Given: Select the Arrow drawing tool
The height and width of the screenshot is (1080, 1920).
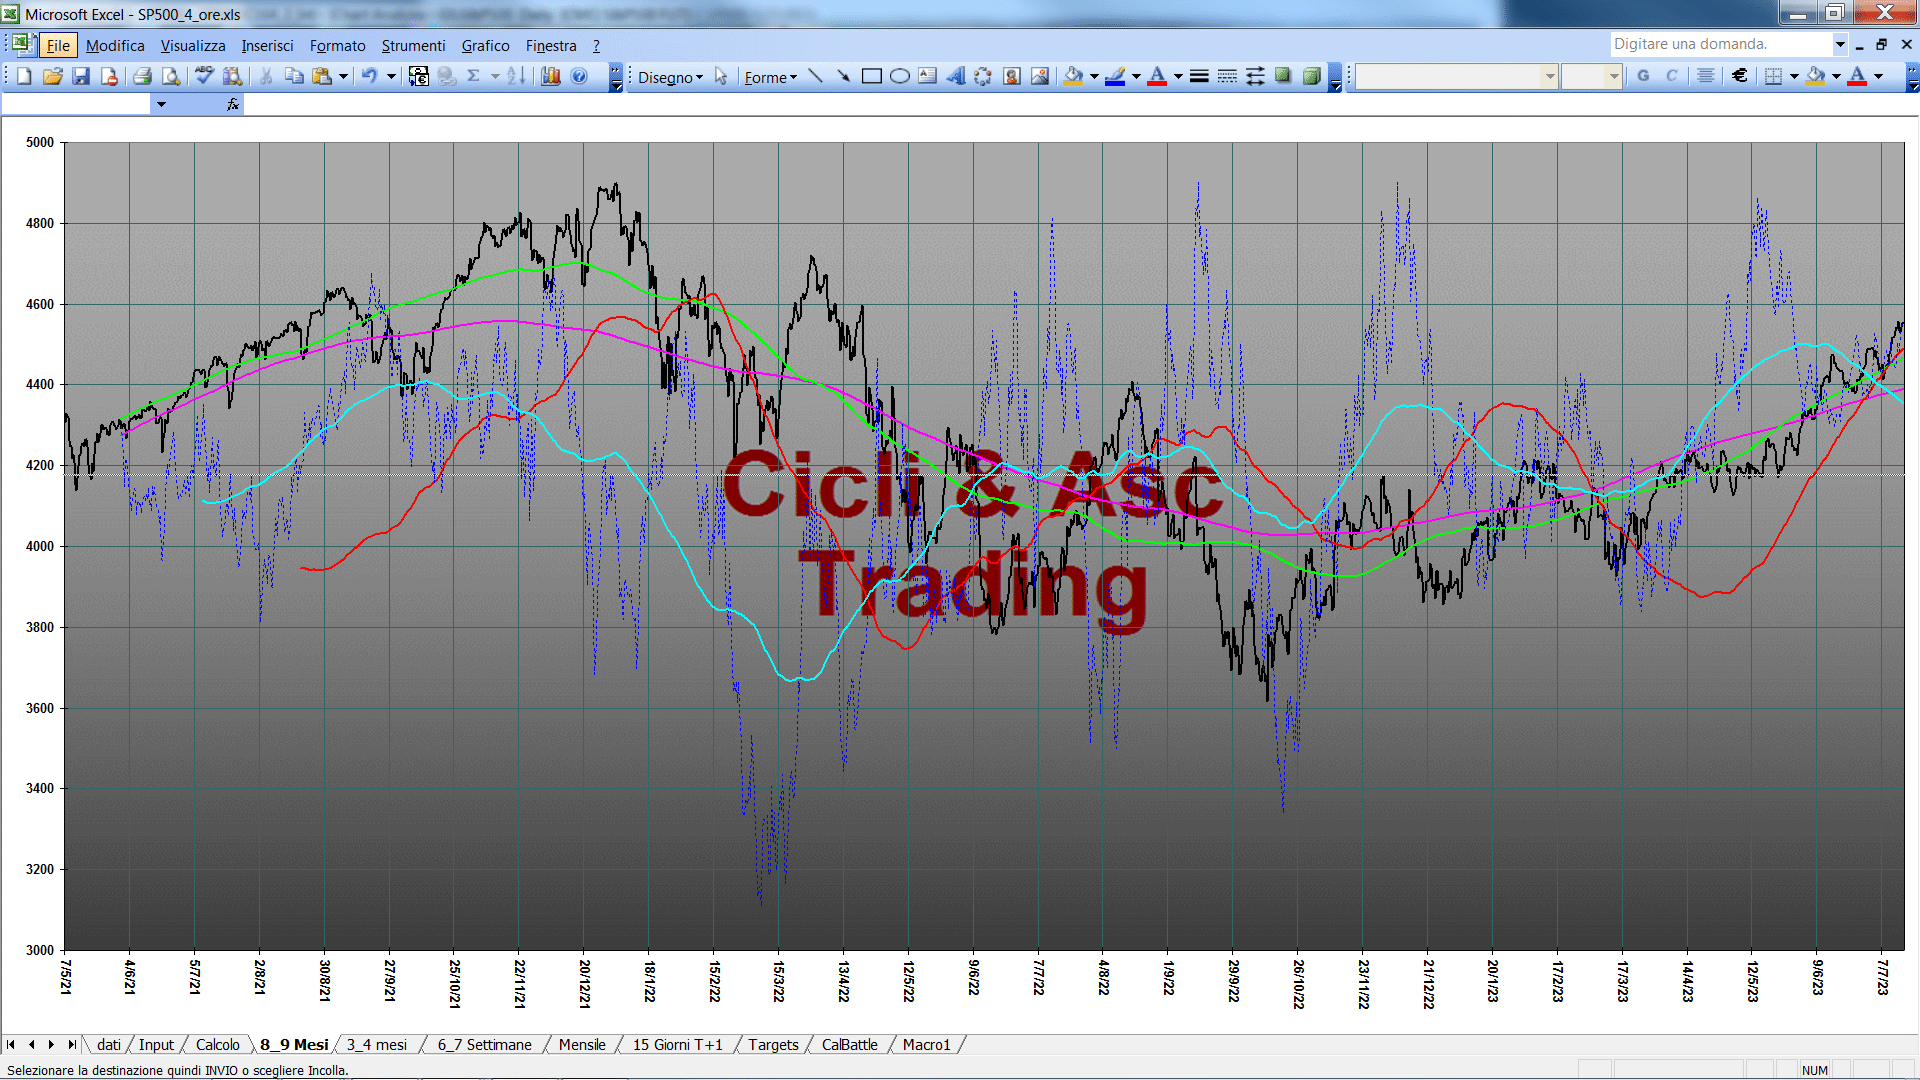Looking at the screenshot, I should point(843,76).
